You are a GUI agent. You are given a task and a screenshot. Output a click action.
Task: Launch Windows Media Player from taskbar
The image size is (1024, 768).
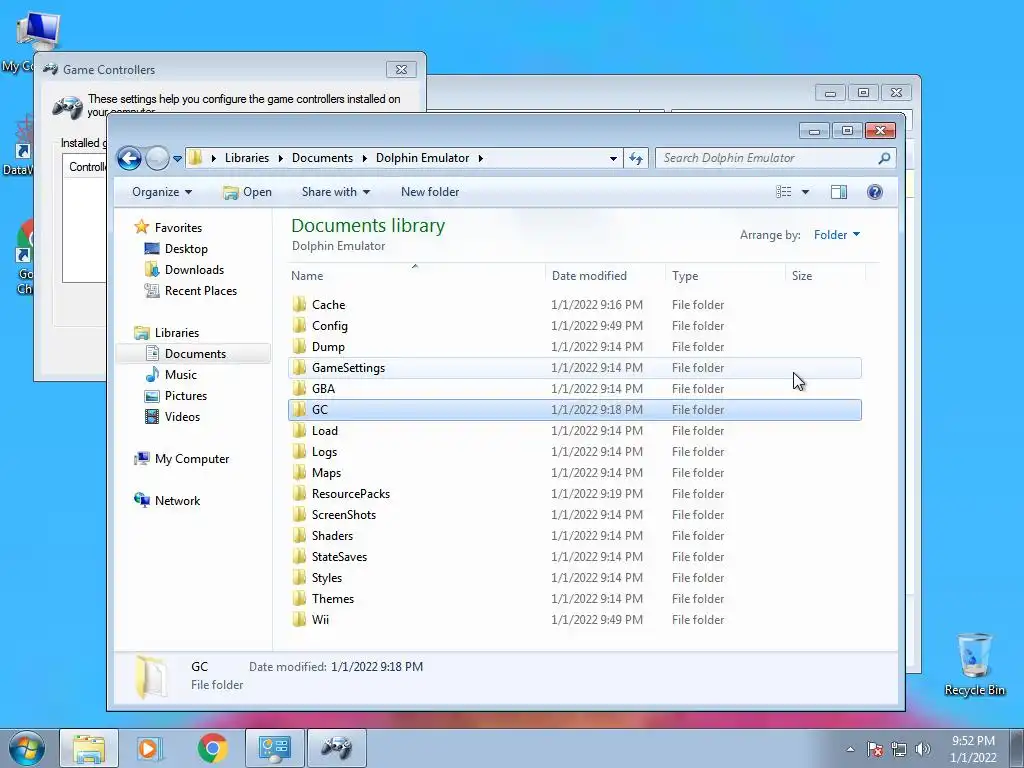150,748
